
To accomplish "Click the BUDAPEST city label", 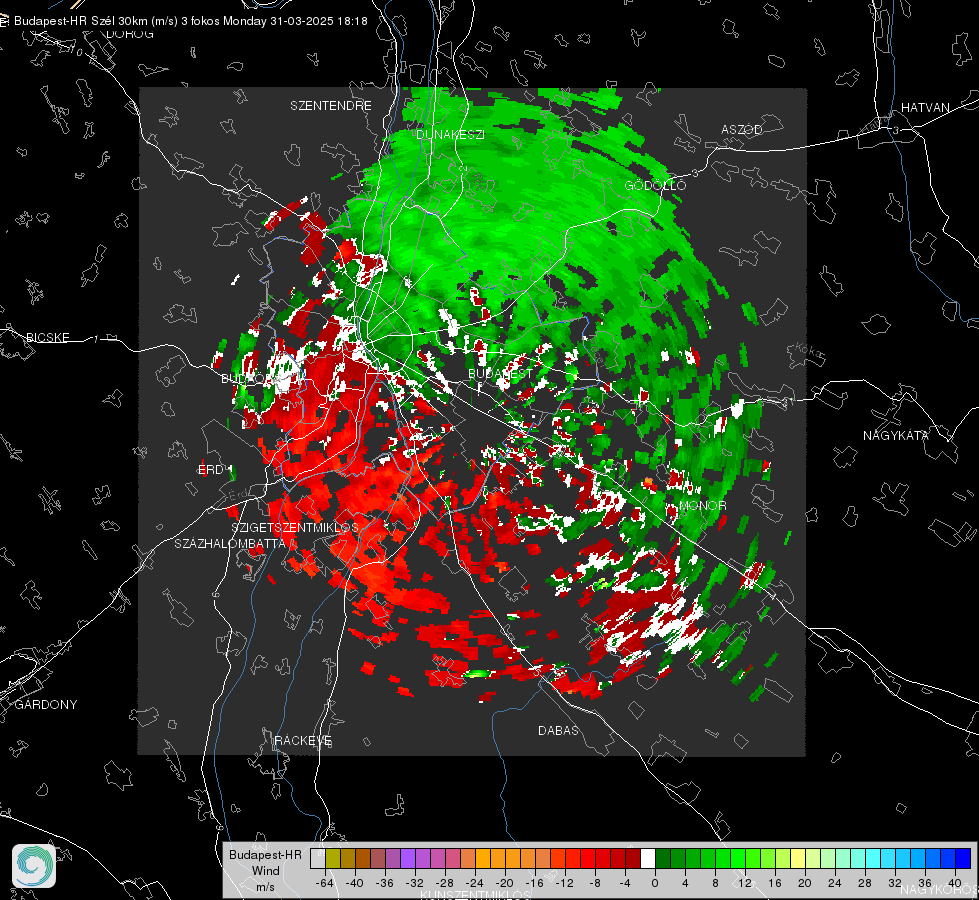I will [500, 373].
